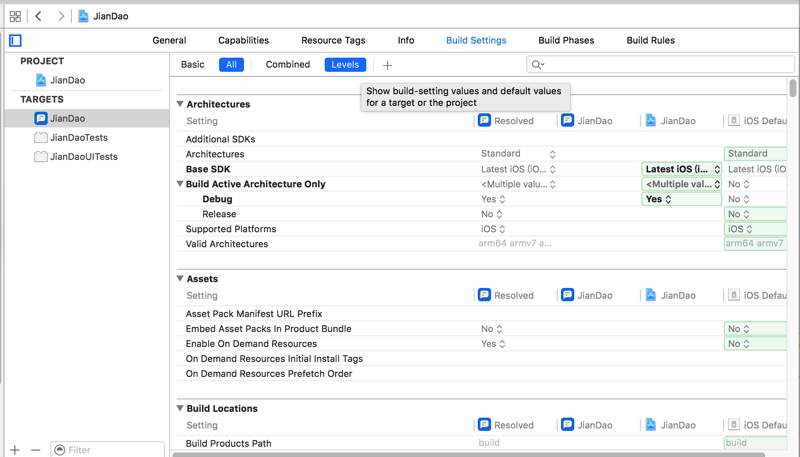Collapse the Architectures section
This screenshot has height=457, width=800.
[x=181, y=104]
